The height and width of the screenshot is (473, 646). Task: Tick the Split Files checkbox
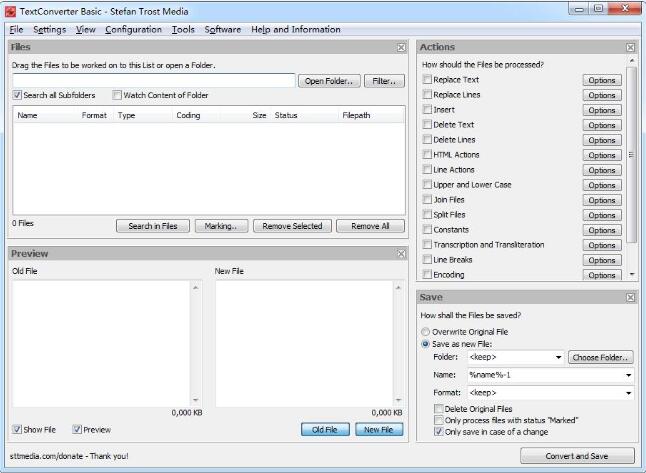point(427,215)
